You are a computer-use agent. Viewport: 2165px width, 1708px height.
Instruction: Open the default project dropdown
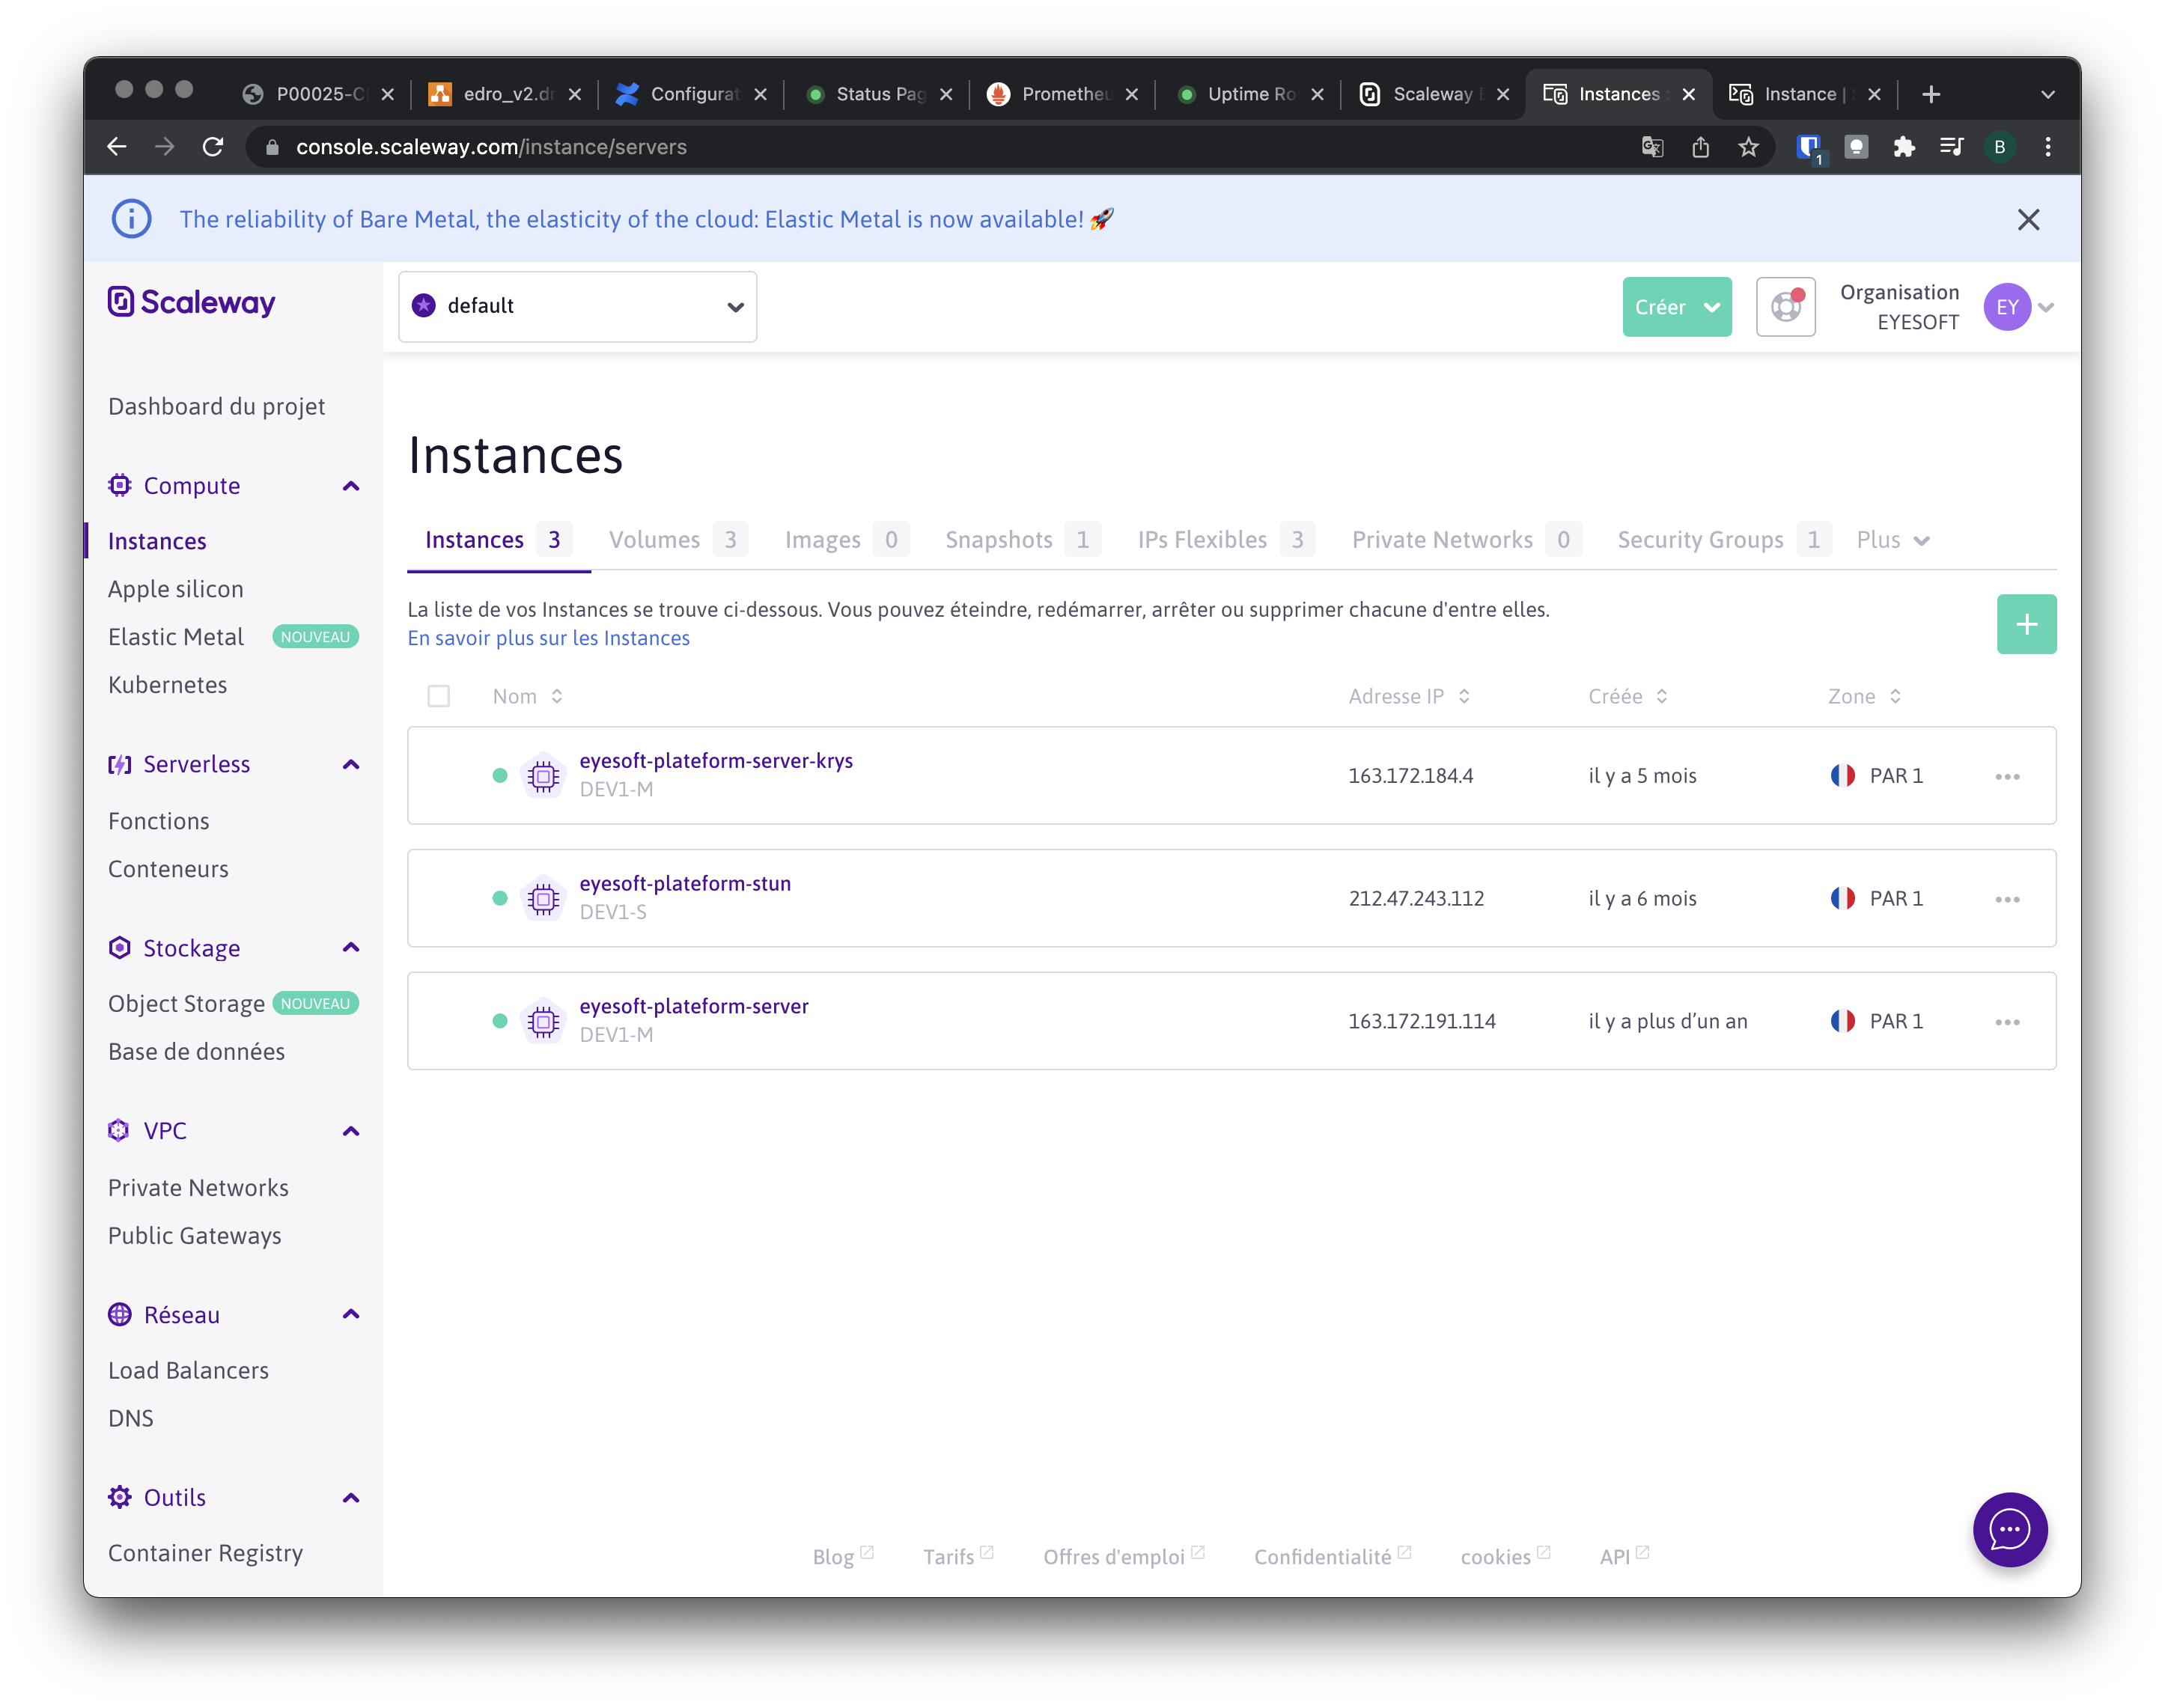(577, 307)
